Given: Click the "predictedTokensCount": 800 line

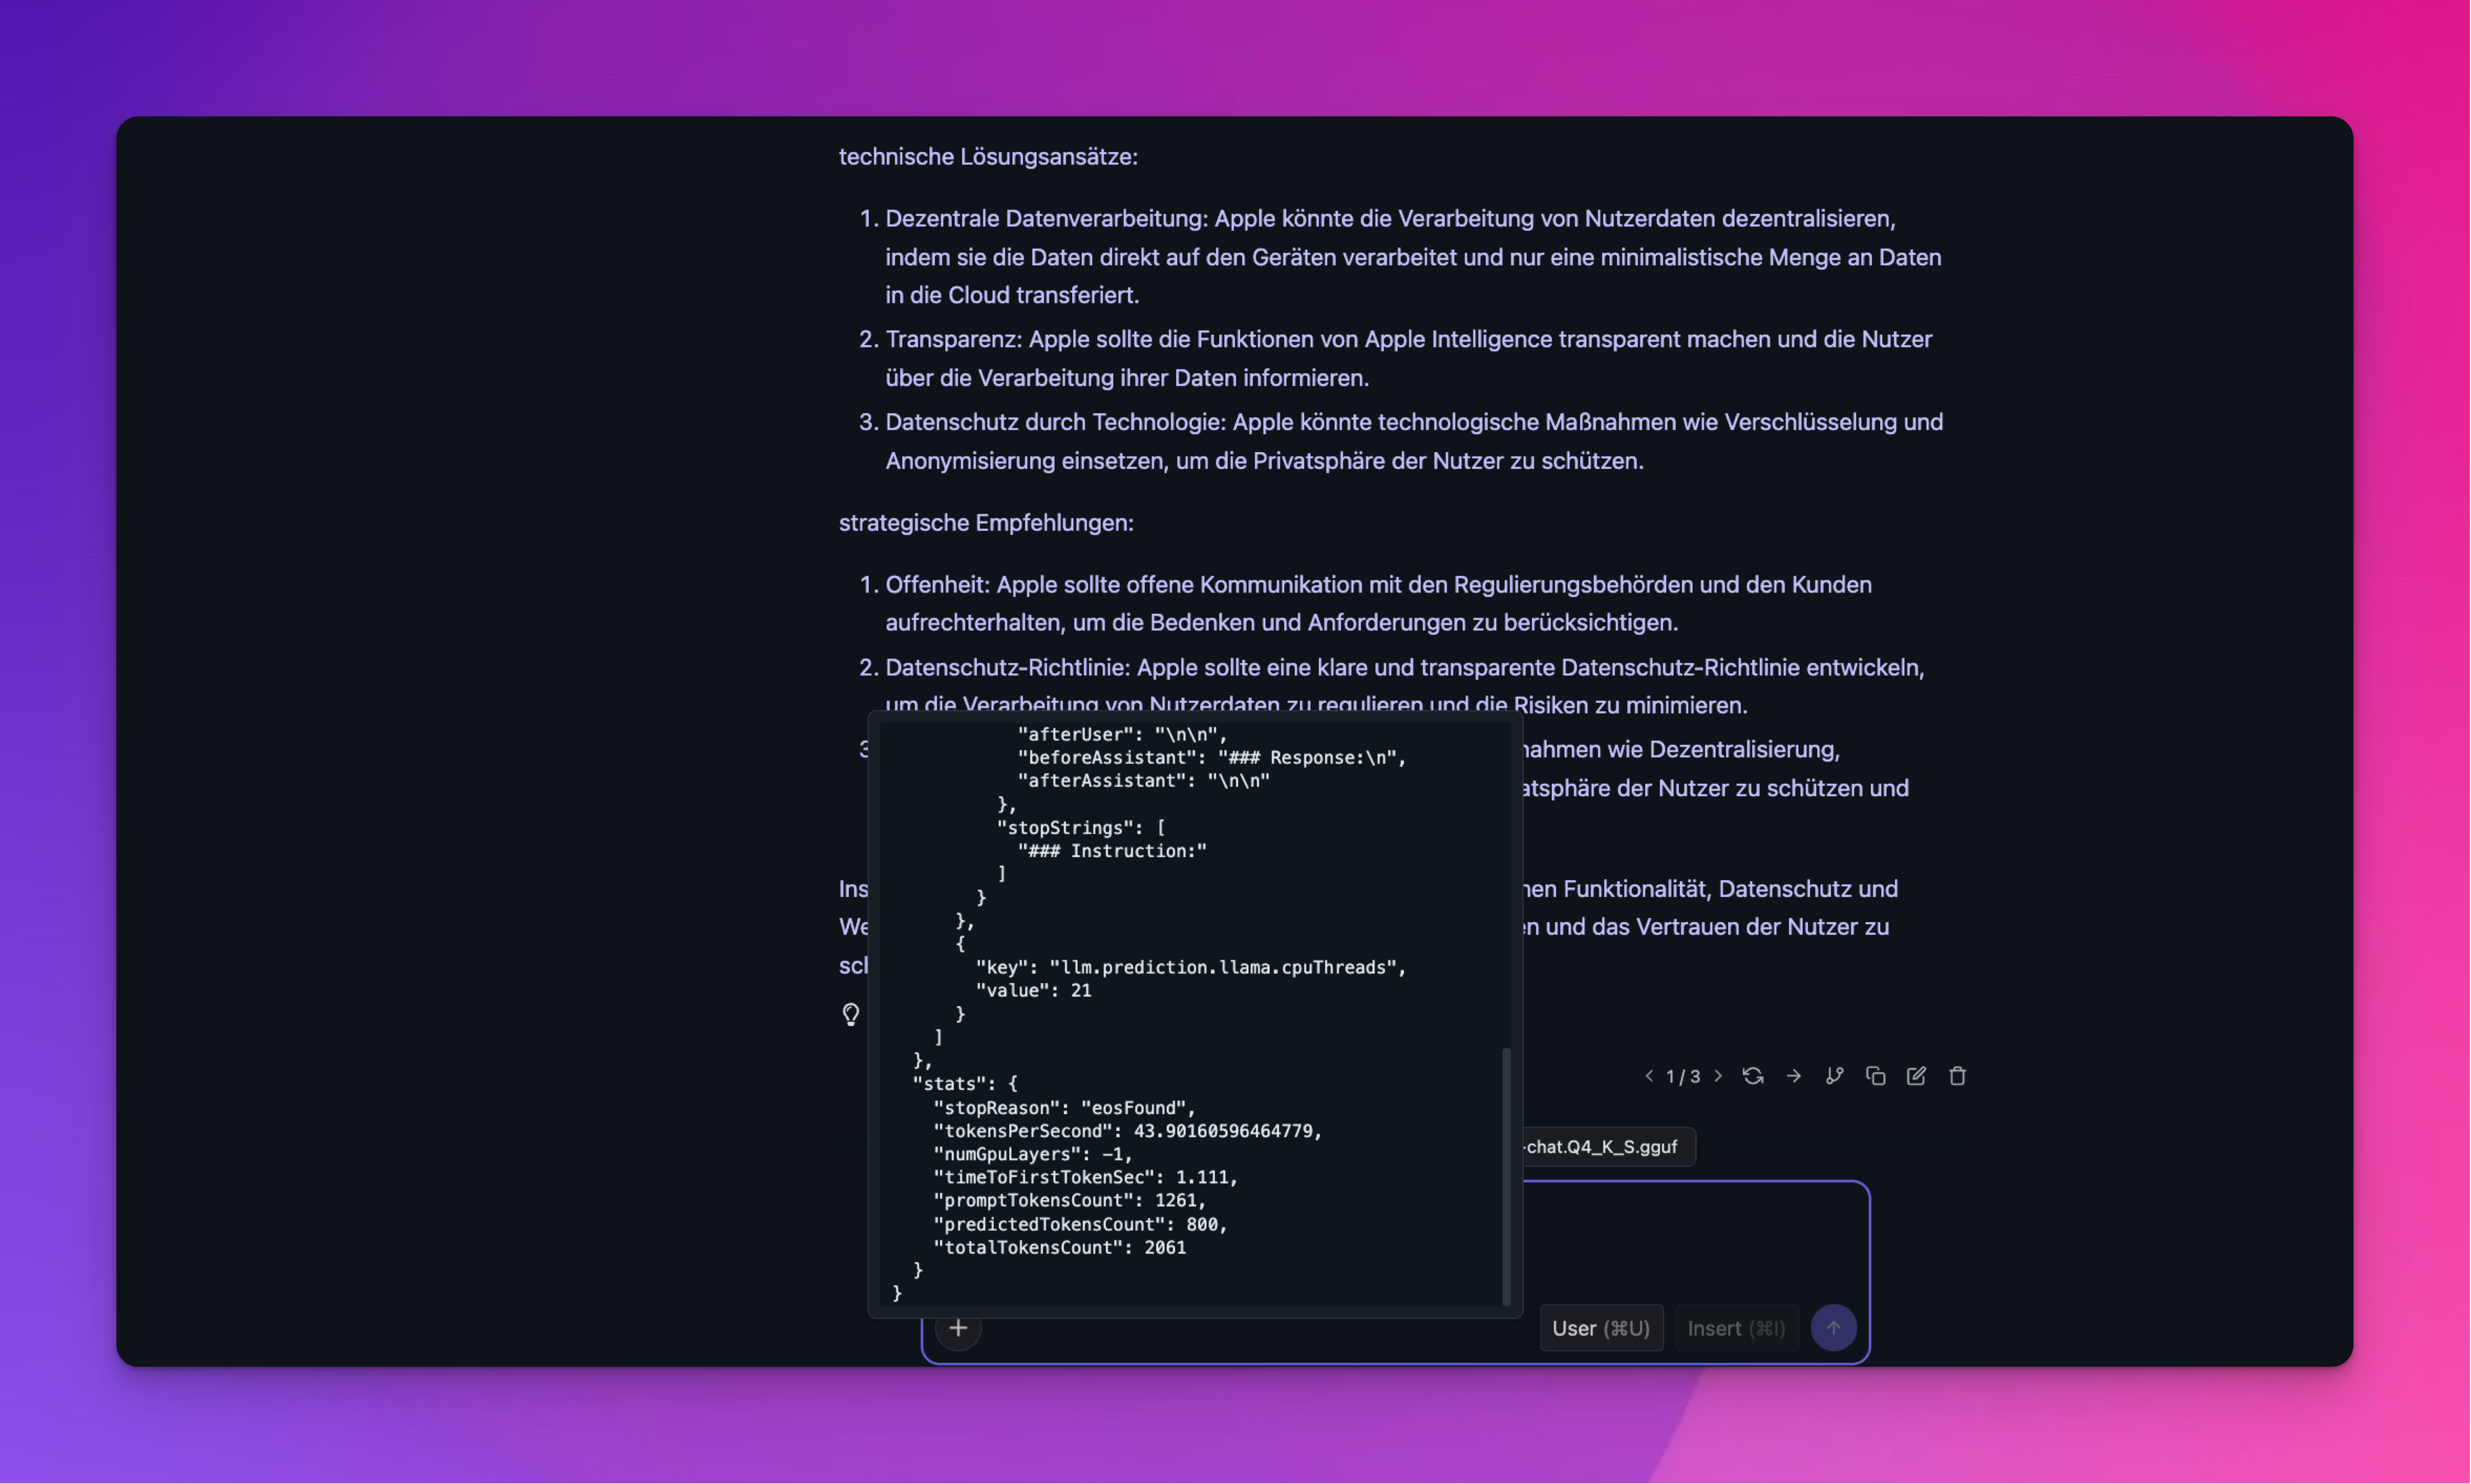Looking at the screenshot, I should click(1080, 1224).
